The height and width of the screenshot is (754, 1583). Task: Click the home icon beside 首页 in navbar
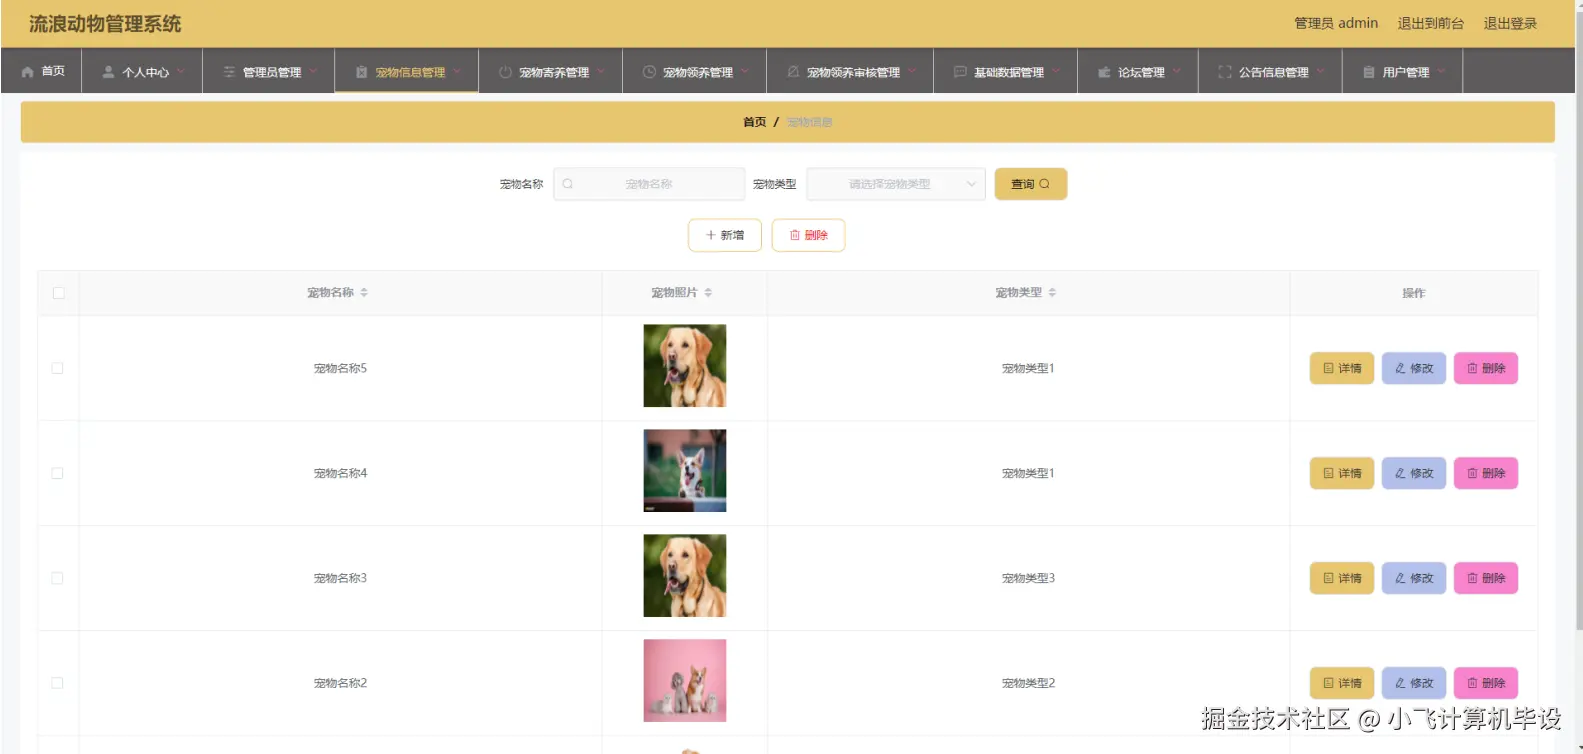click(x=27, y=72)
